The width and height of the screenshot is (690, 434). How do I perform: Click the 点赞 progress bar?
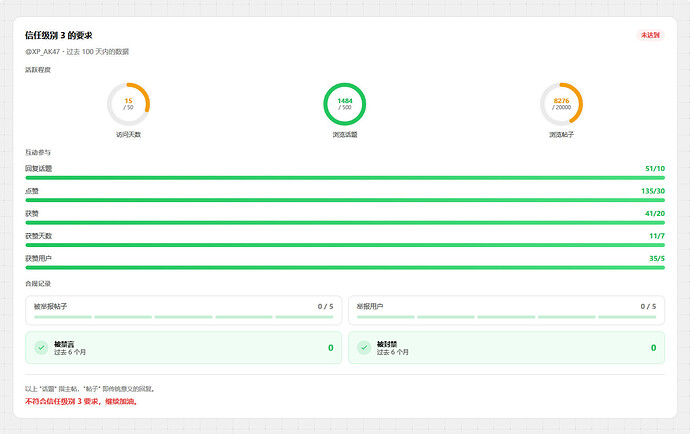click(345, 200)
